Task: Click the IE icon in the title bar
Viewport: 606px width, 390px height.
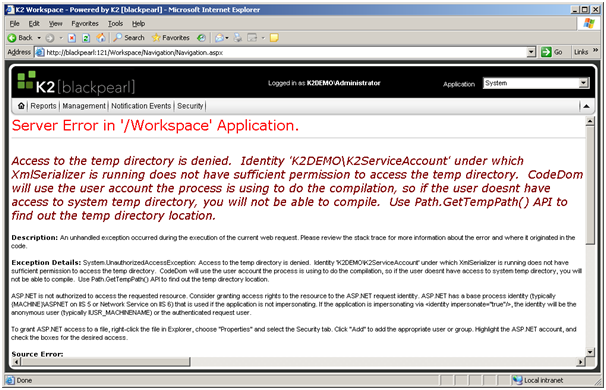Action: tap(10, 10)
